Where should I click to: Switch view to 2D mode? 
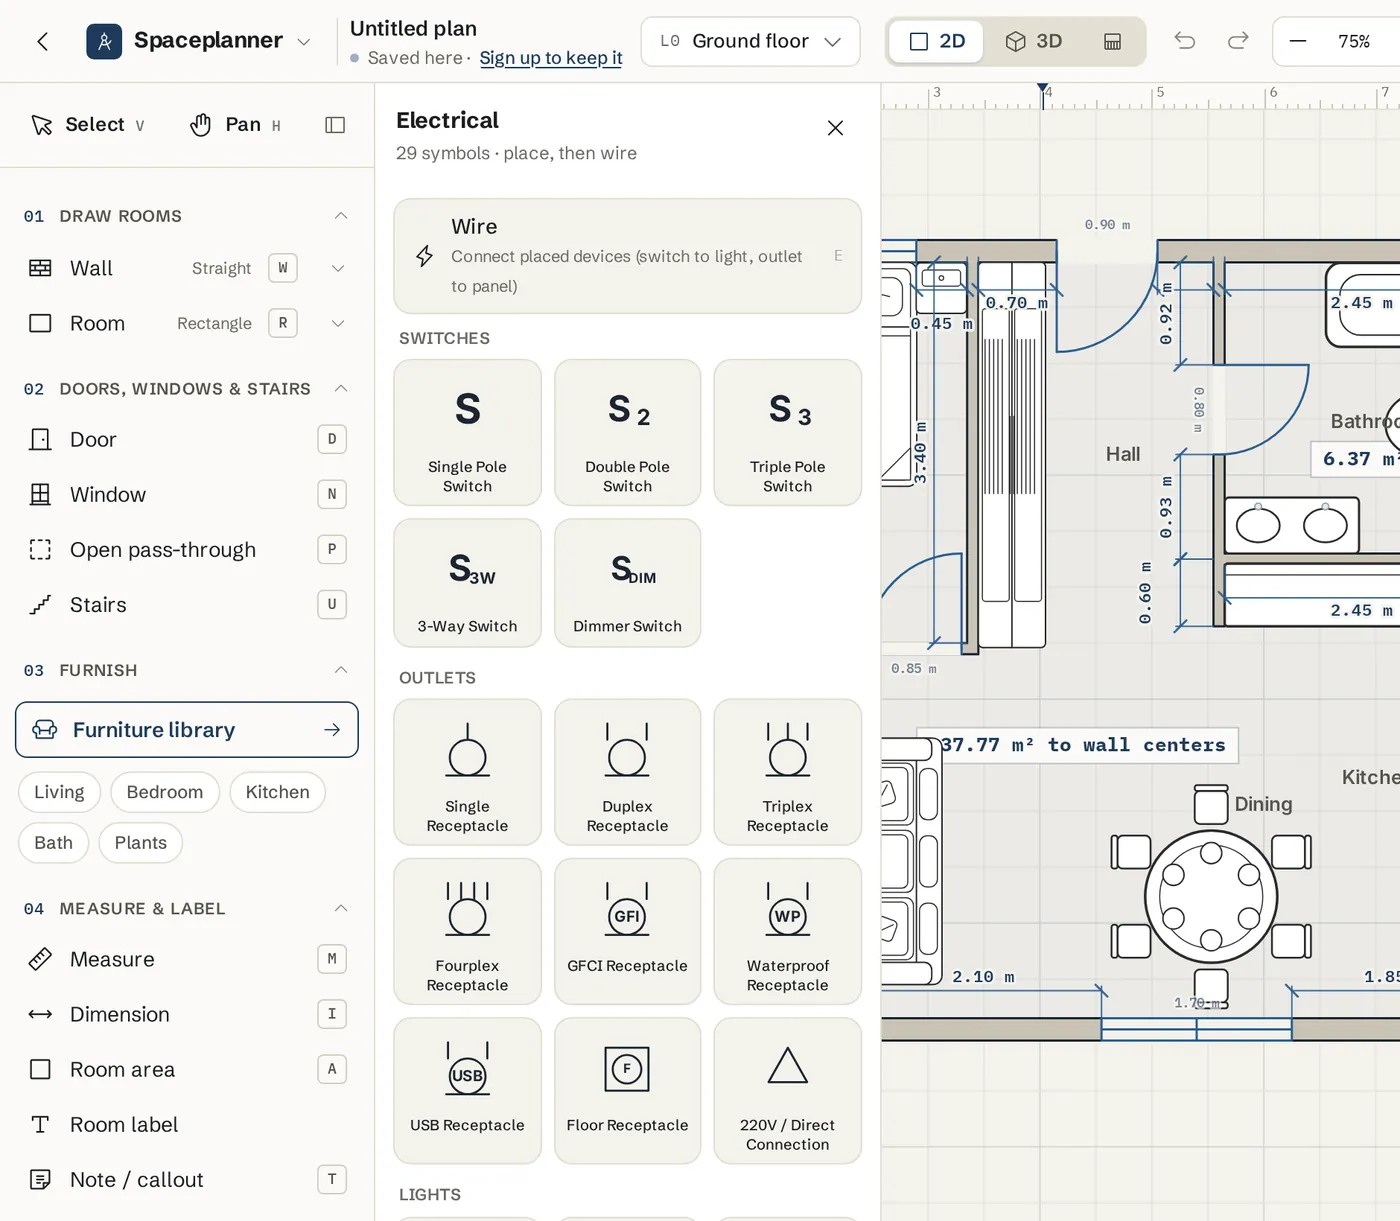click(x=937, y=41)
